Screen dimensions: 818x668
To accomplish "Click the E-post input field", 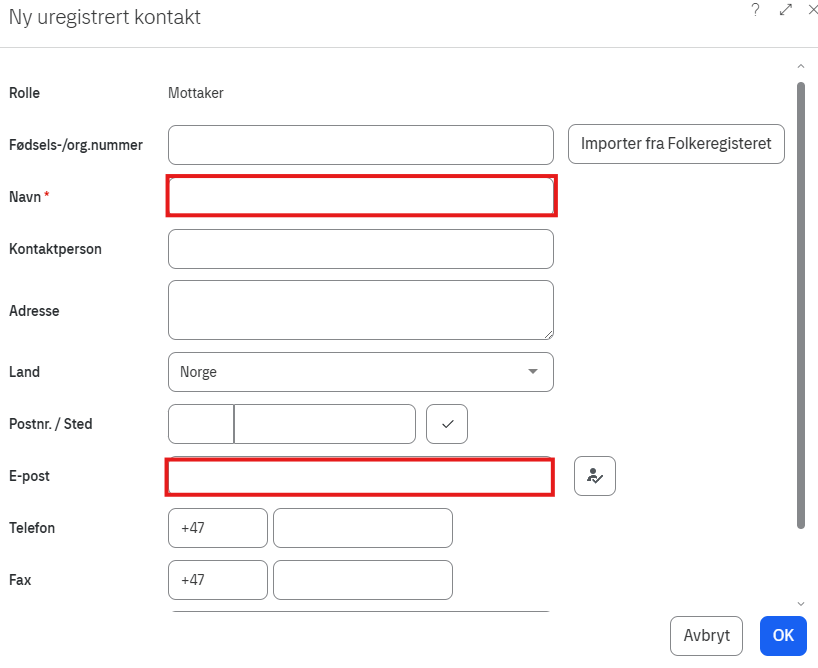I will (361, 477).
